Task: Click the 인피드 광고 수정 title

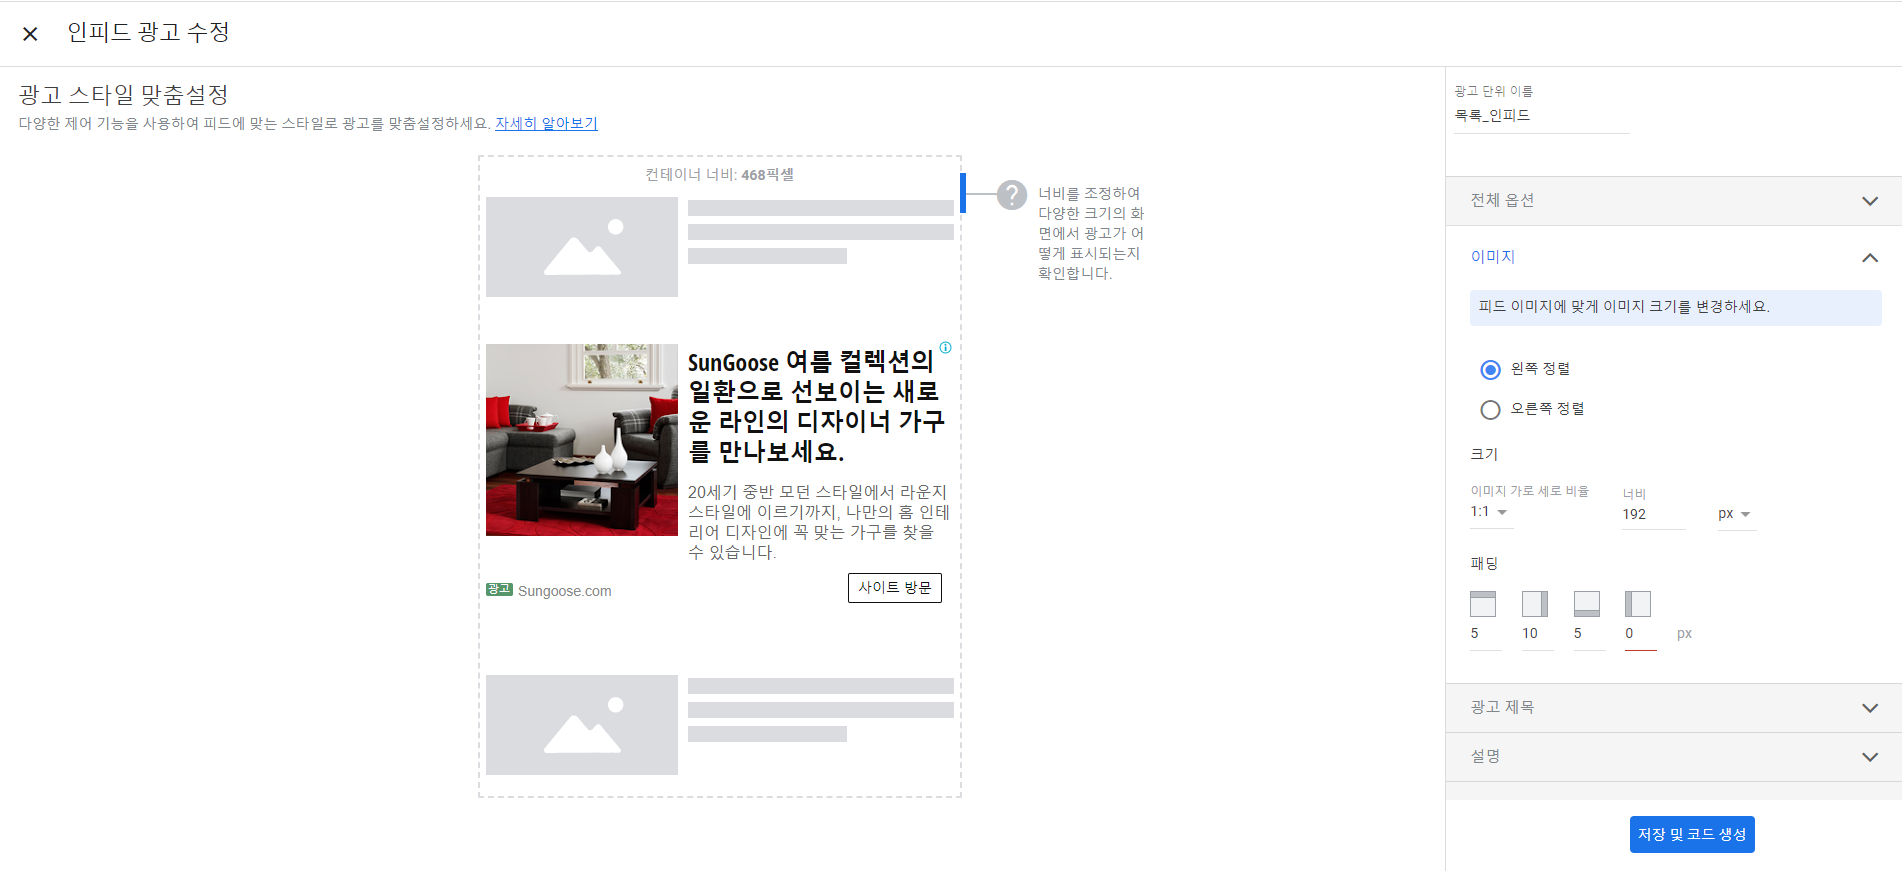Action: pos(148,33)
